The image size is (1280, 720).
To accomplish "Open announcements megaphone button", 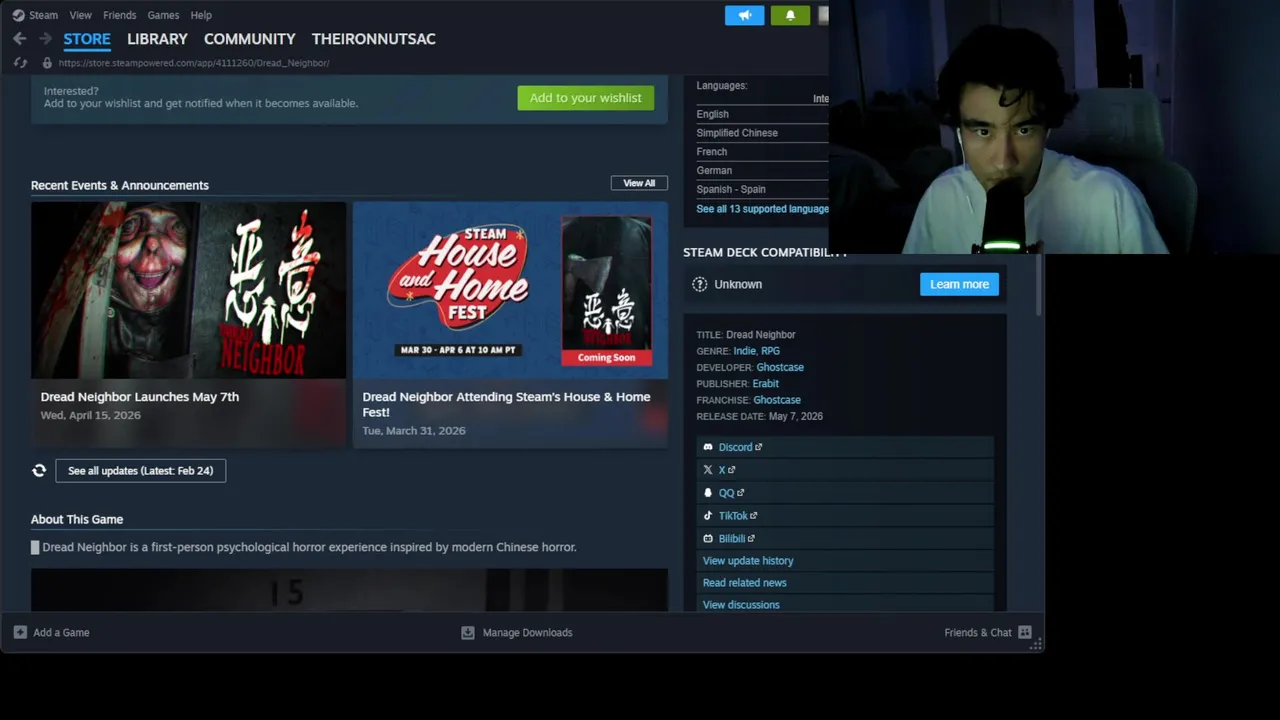I will 744,15.
